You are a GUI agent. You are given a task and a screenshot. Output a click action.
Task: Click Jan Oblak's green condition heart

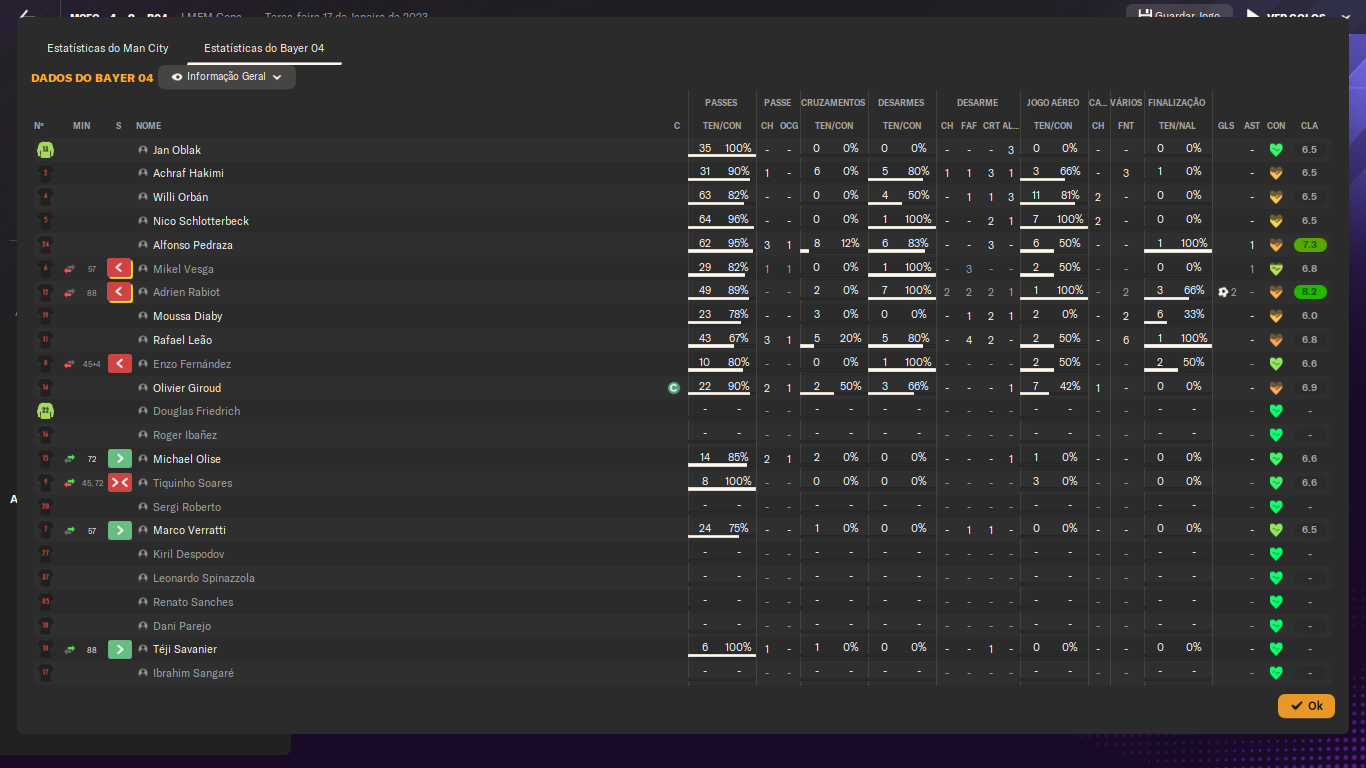(1276, 150)
